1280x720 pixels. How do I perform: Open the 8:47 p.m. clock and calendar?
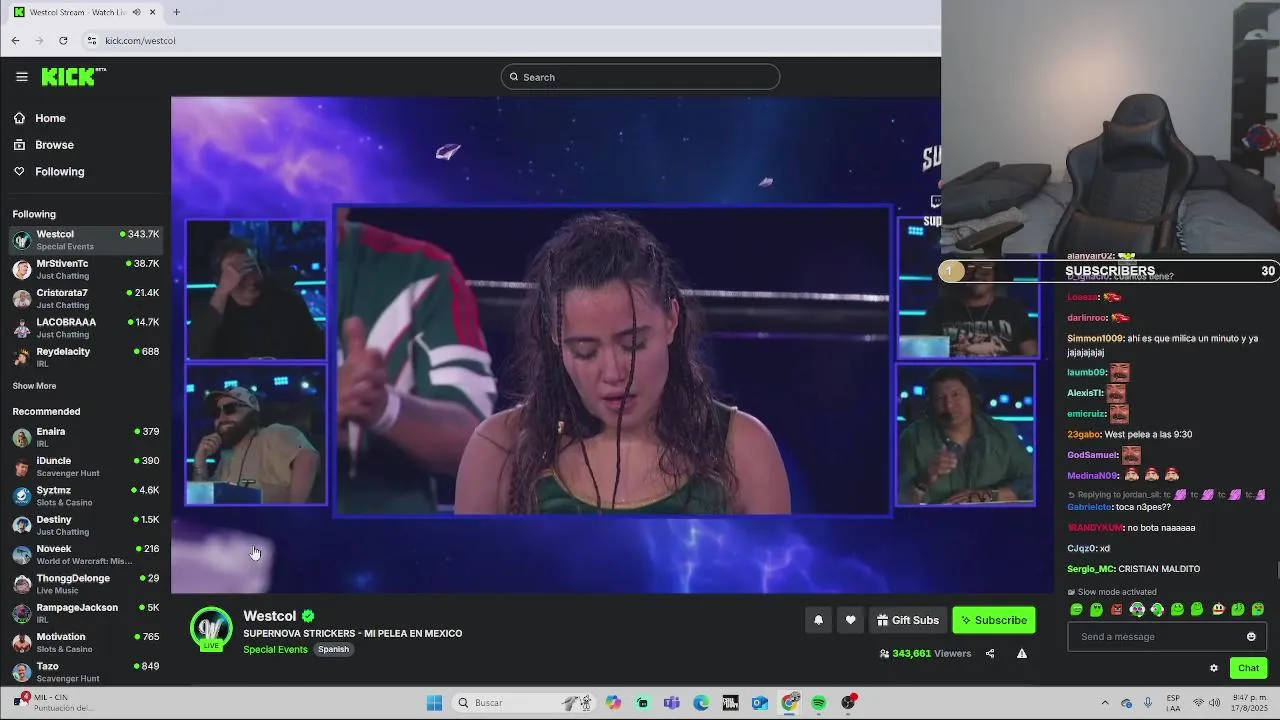(1250, 703)
